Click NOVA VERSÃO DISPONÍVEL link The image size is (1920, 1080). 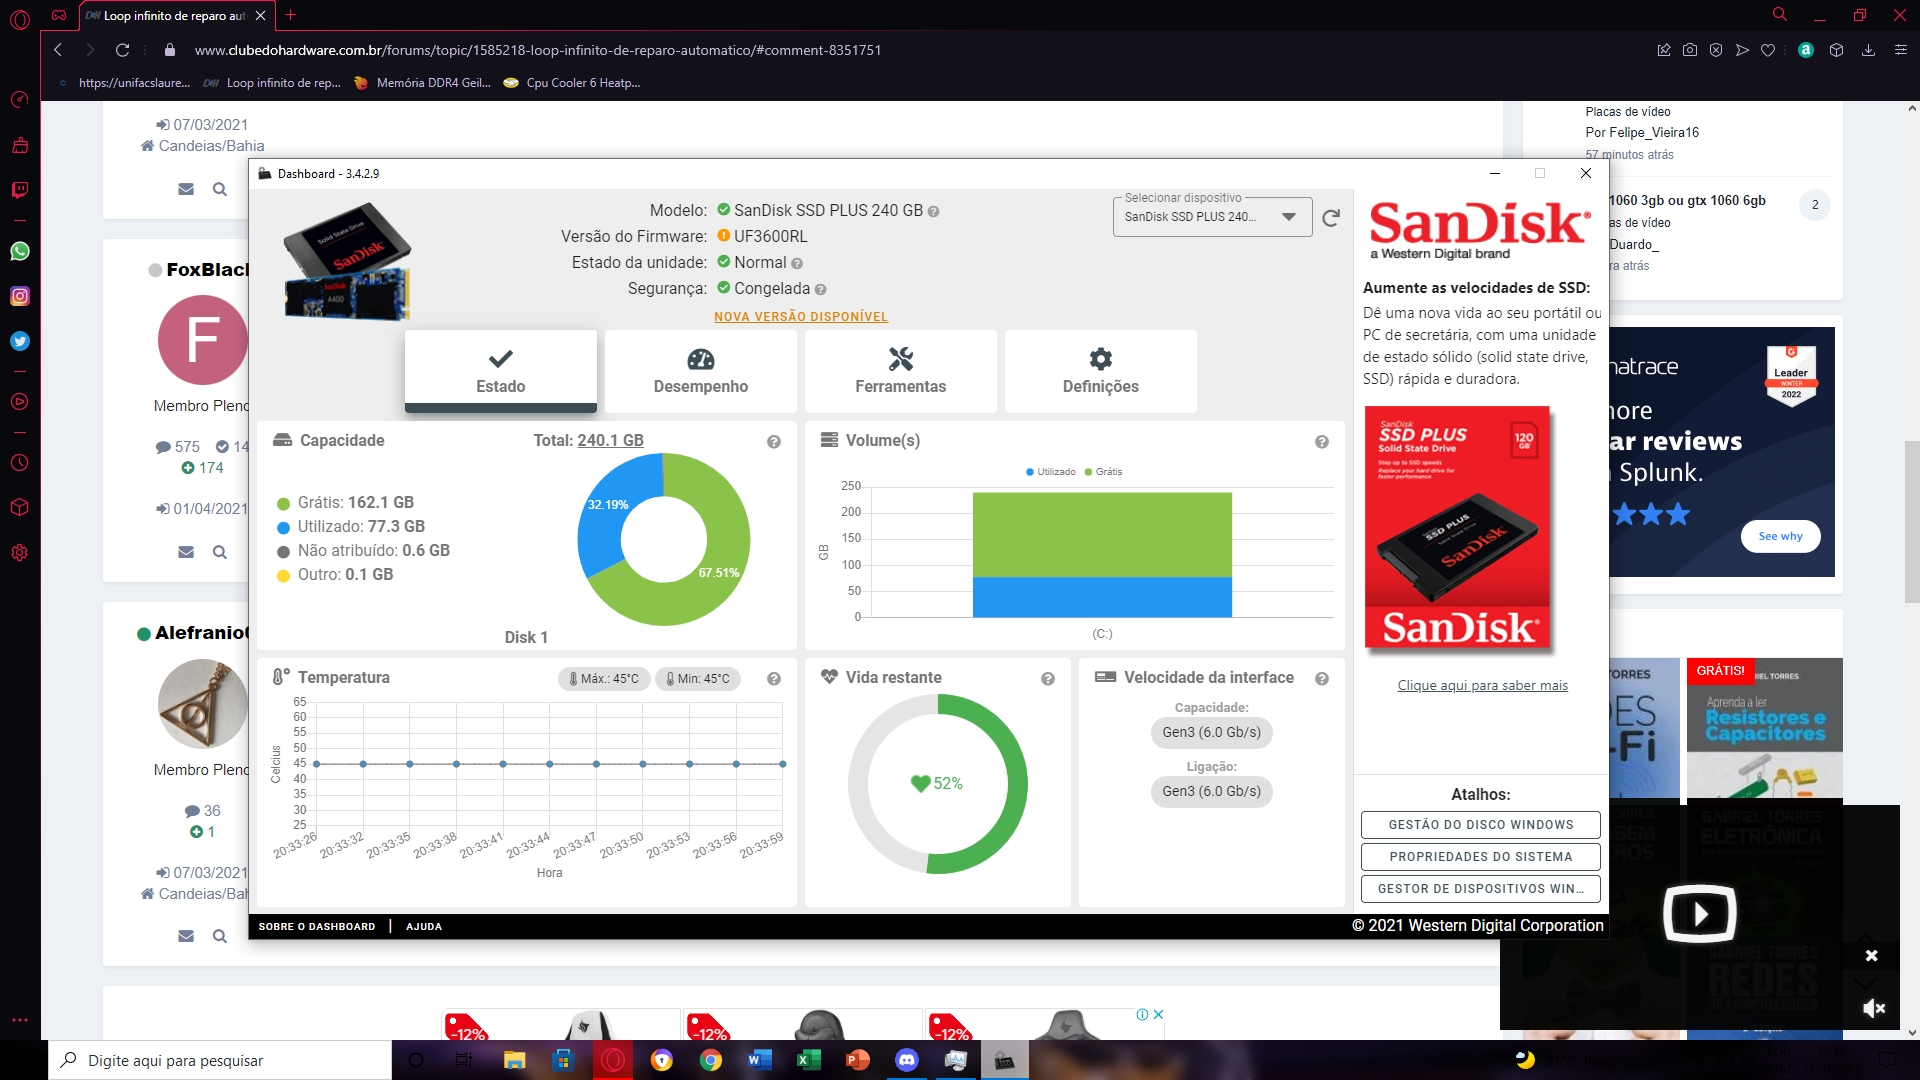tap(801, 317)
